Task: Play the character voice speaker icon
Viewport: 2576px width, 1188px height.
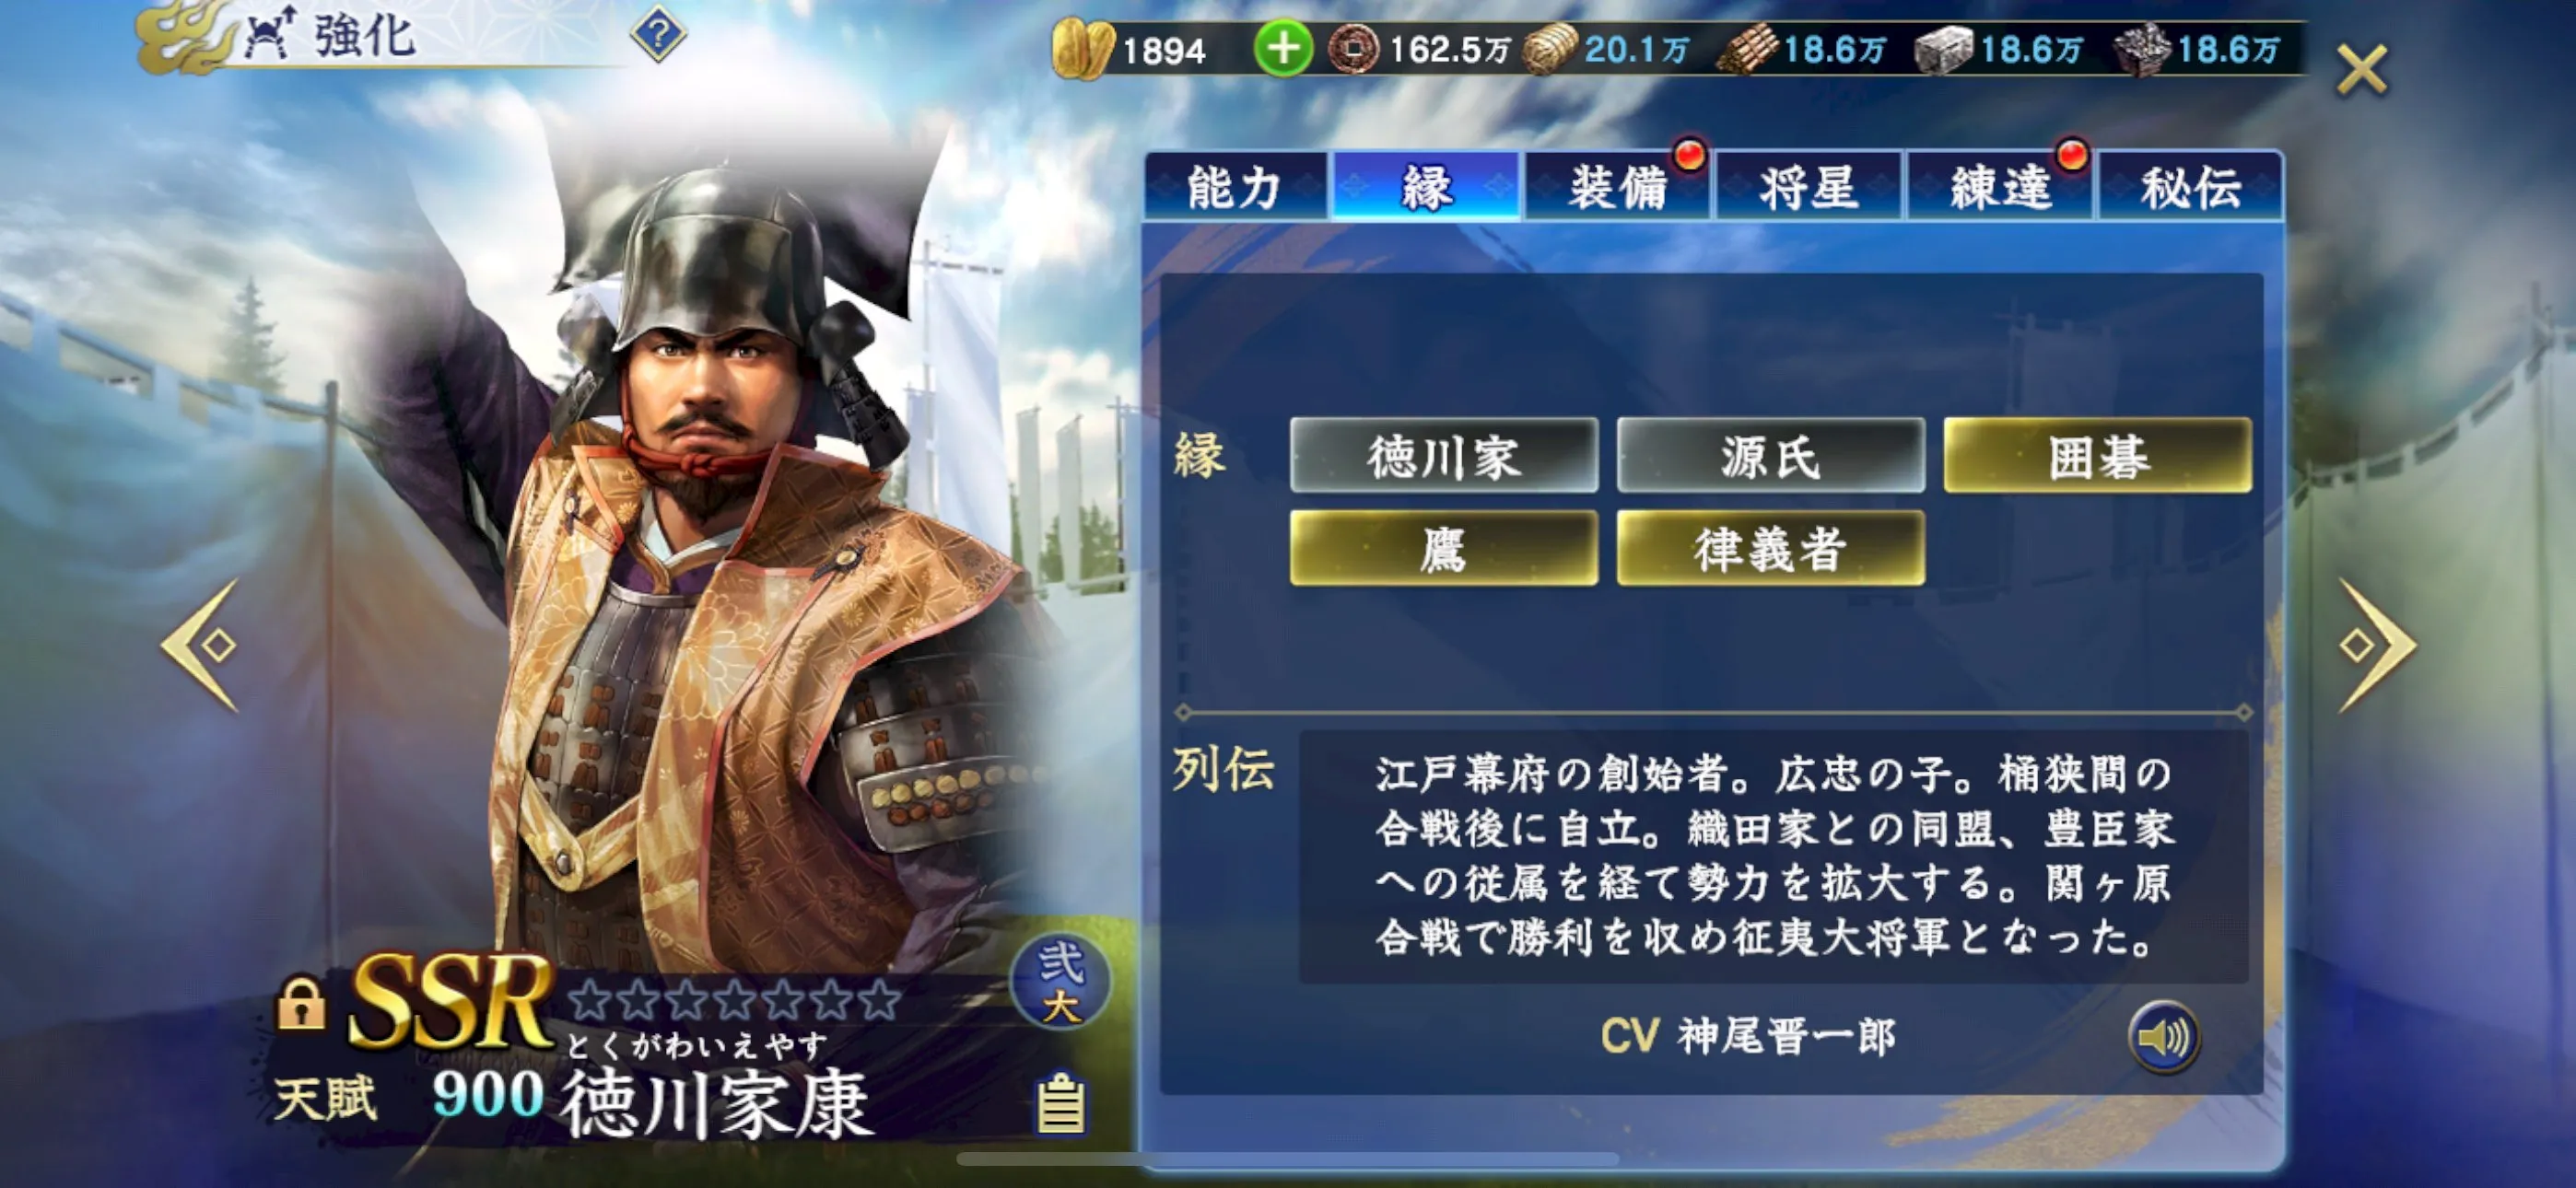Action: [2163, 1037]
